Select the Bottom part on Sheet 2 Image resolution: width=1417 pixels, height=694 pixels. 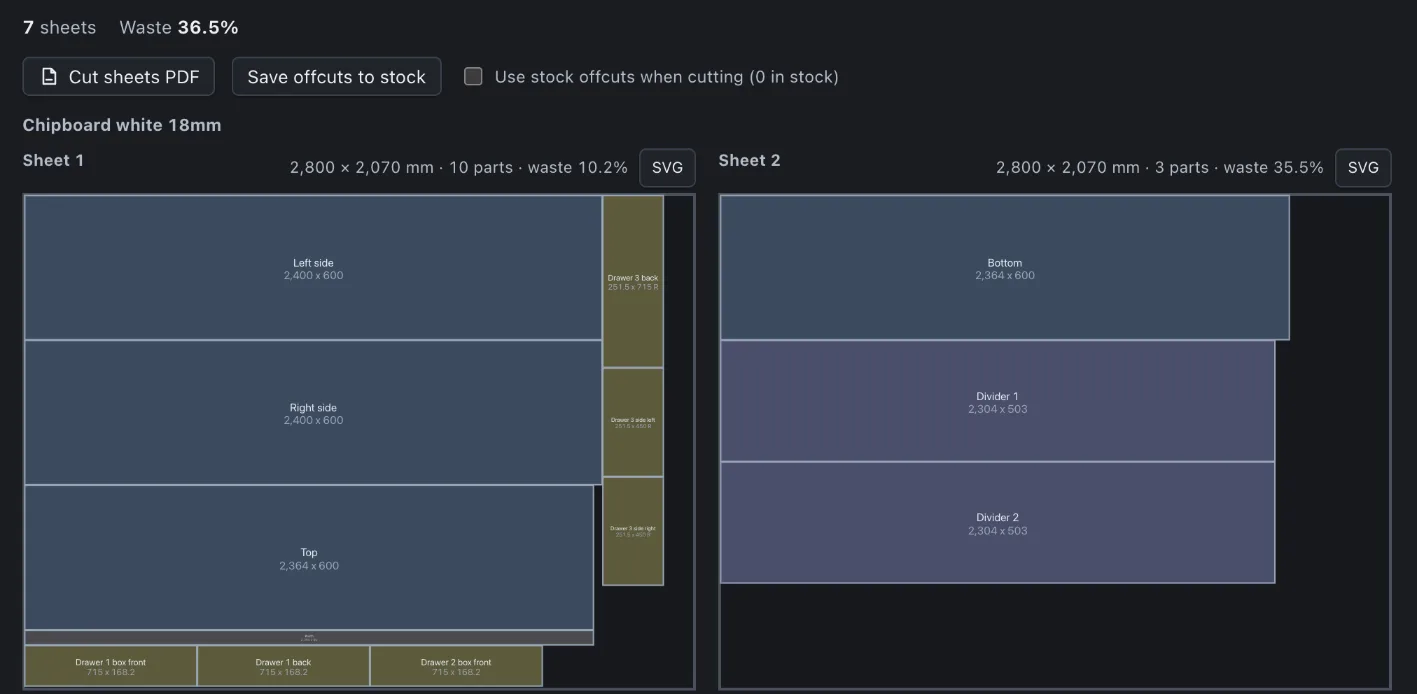[1005, 268]
